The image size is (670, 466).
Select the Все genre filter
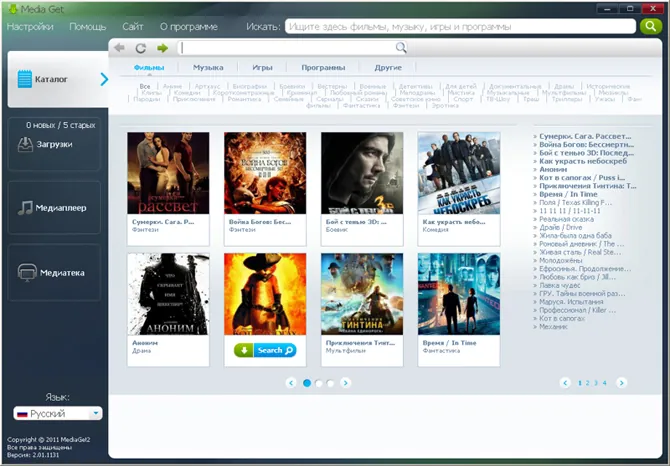145,86
